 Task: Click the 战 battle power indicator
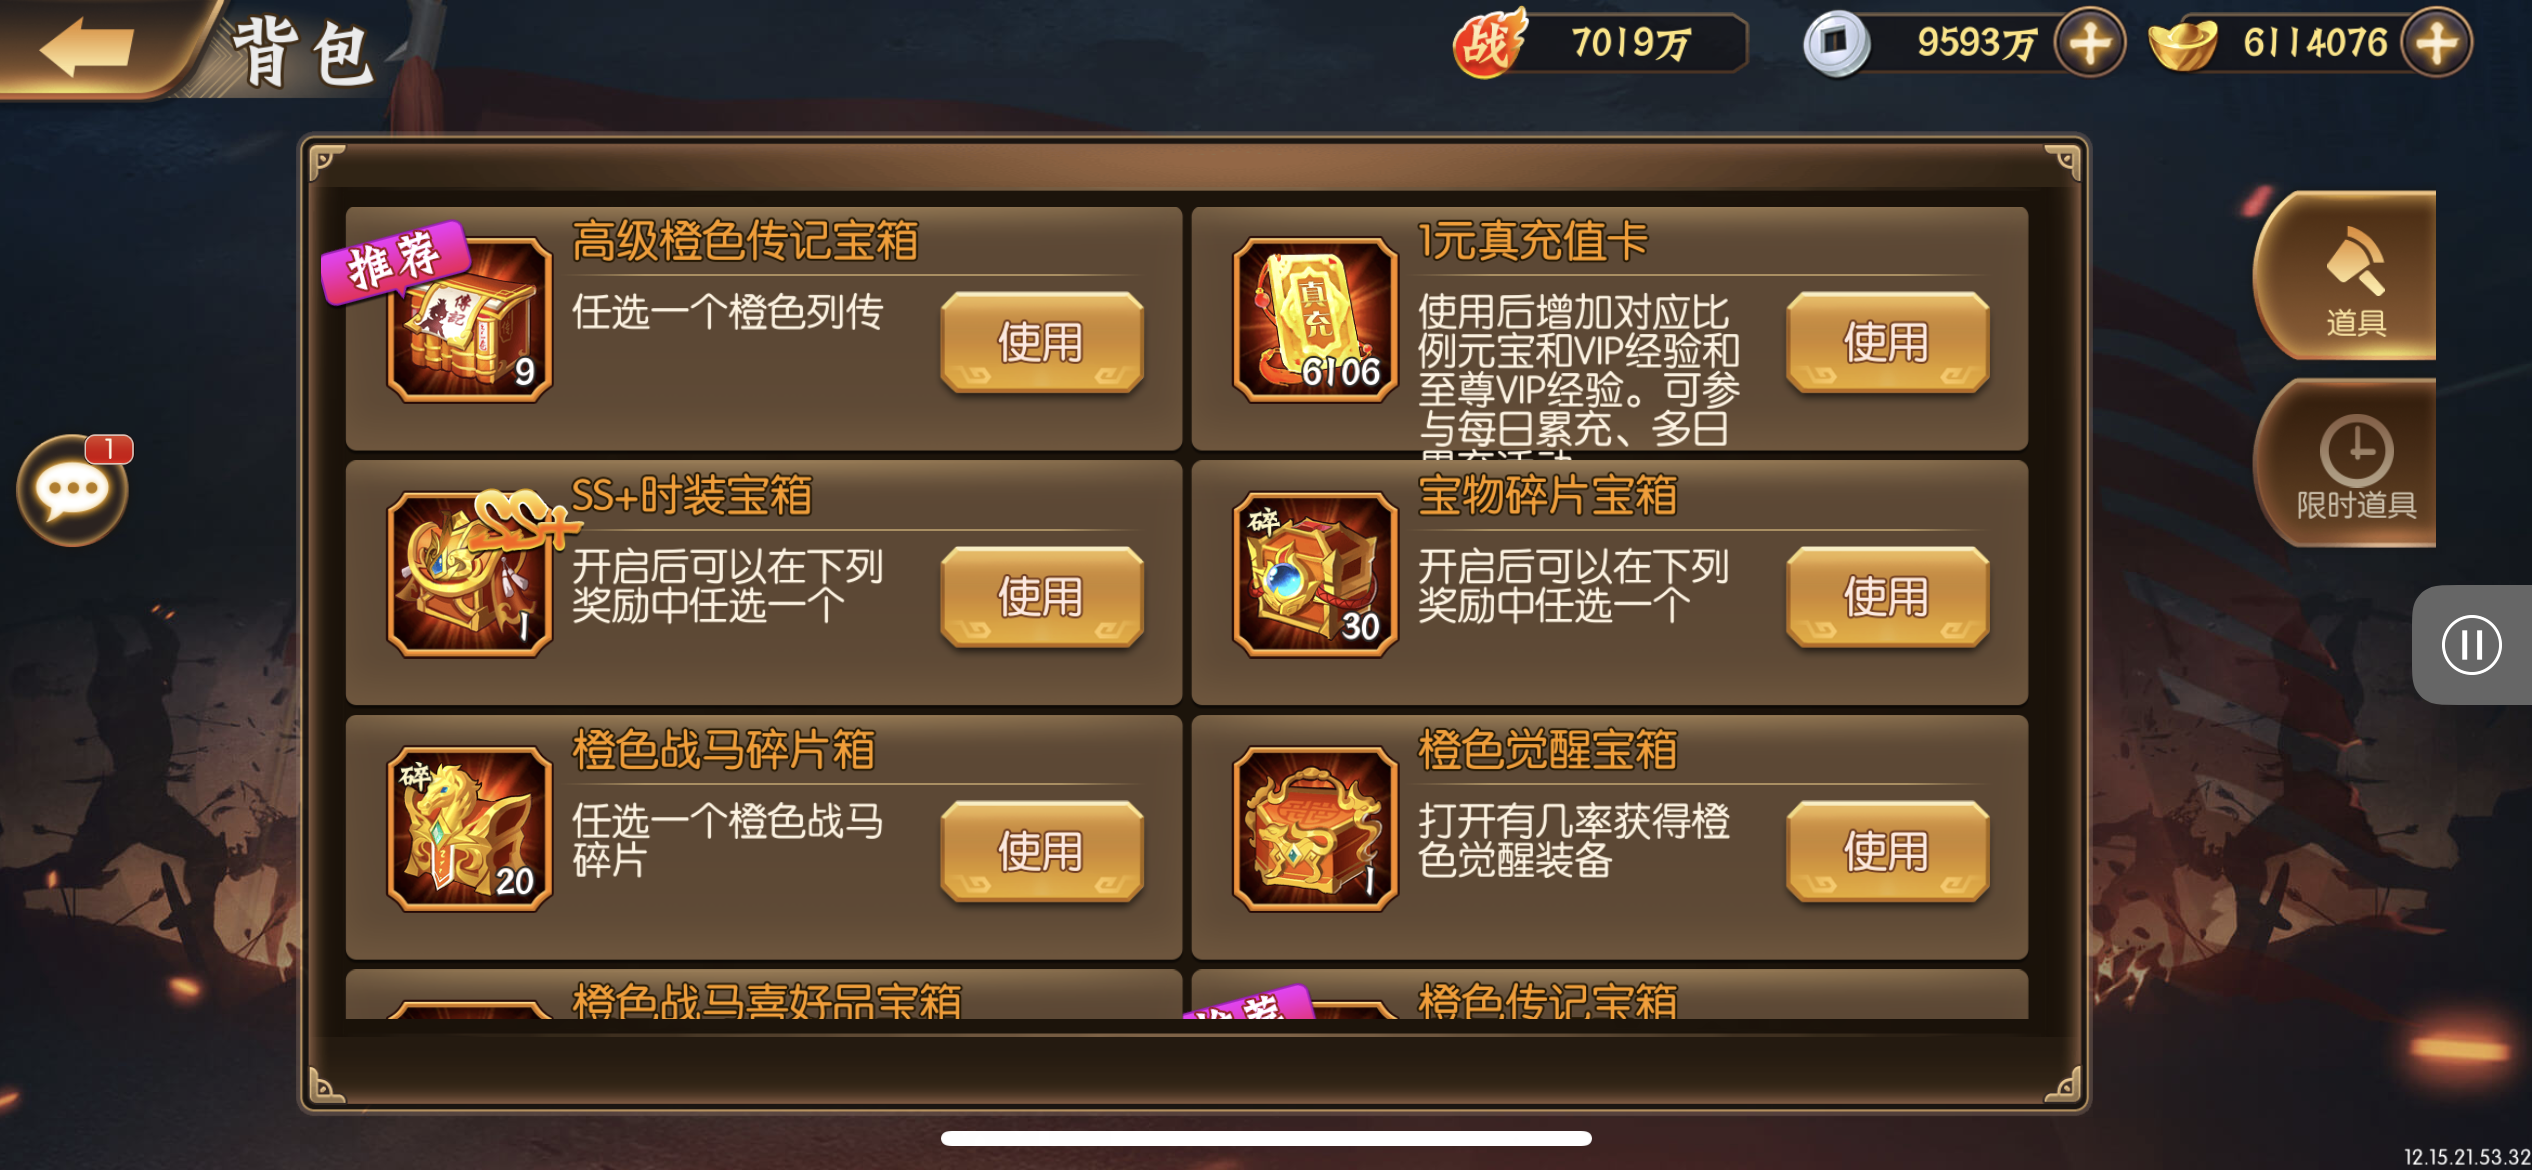coord(1598,43)
